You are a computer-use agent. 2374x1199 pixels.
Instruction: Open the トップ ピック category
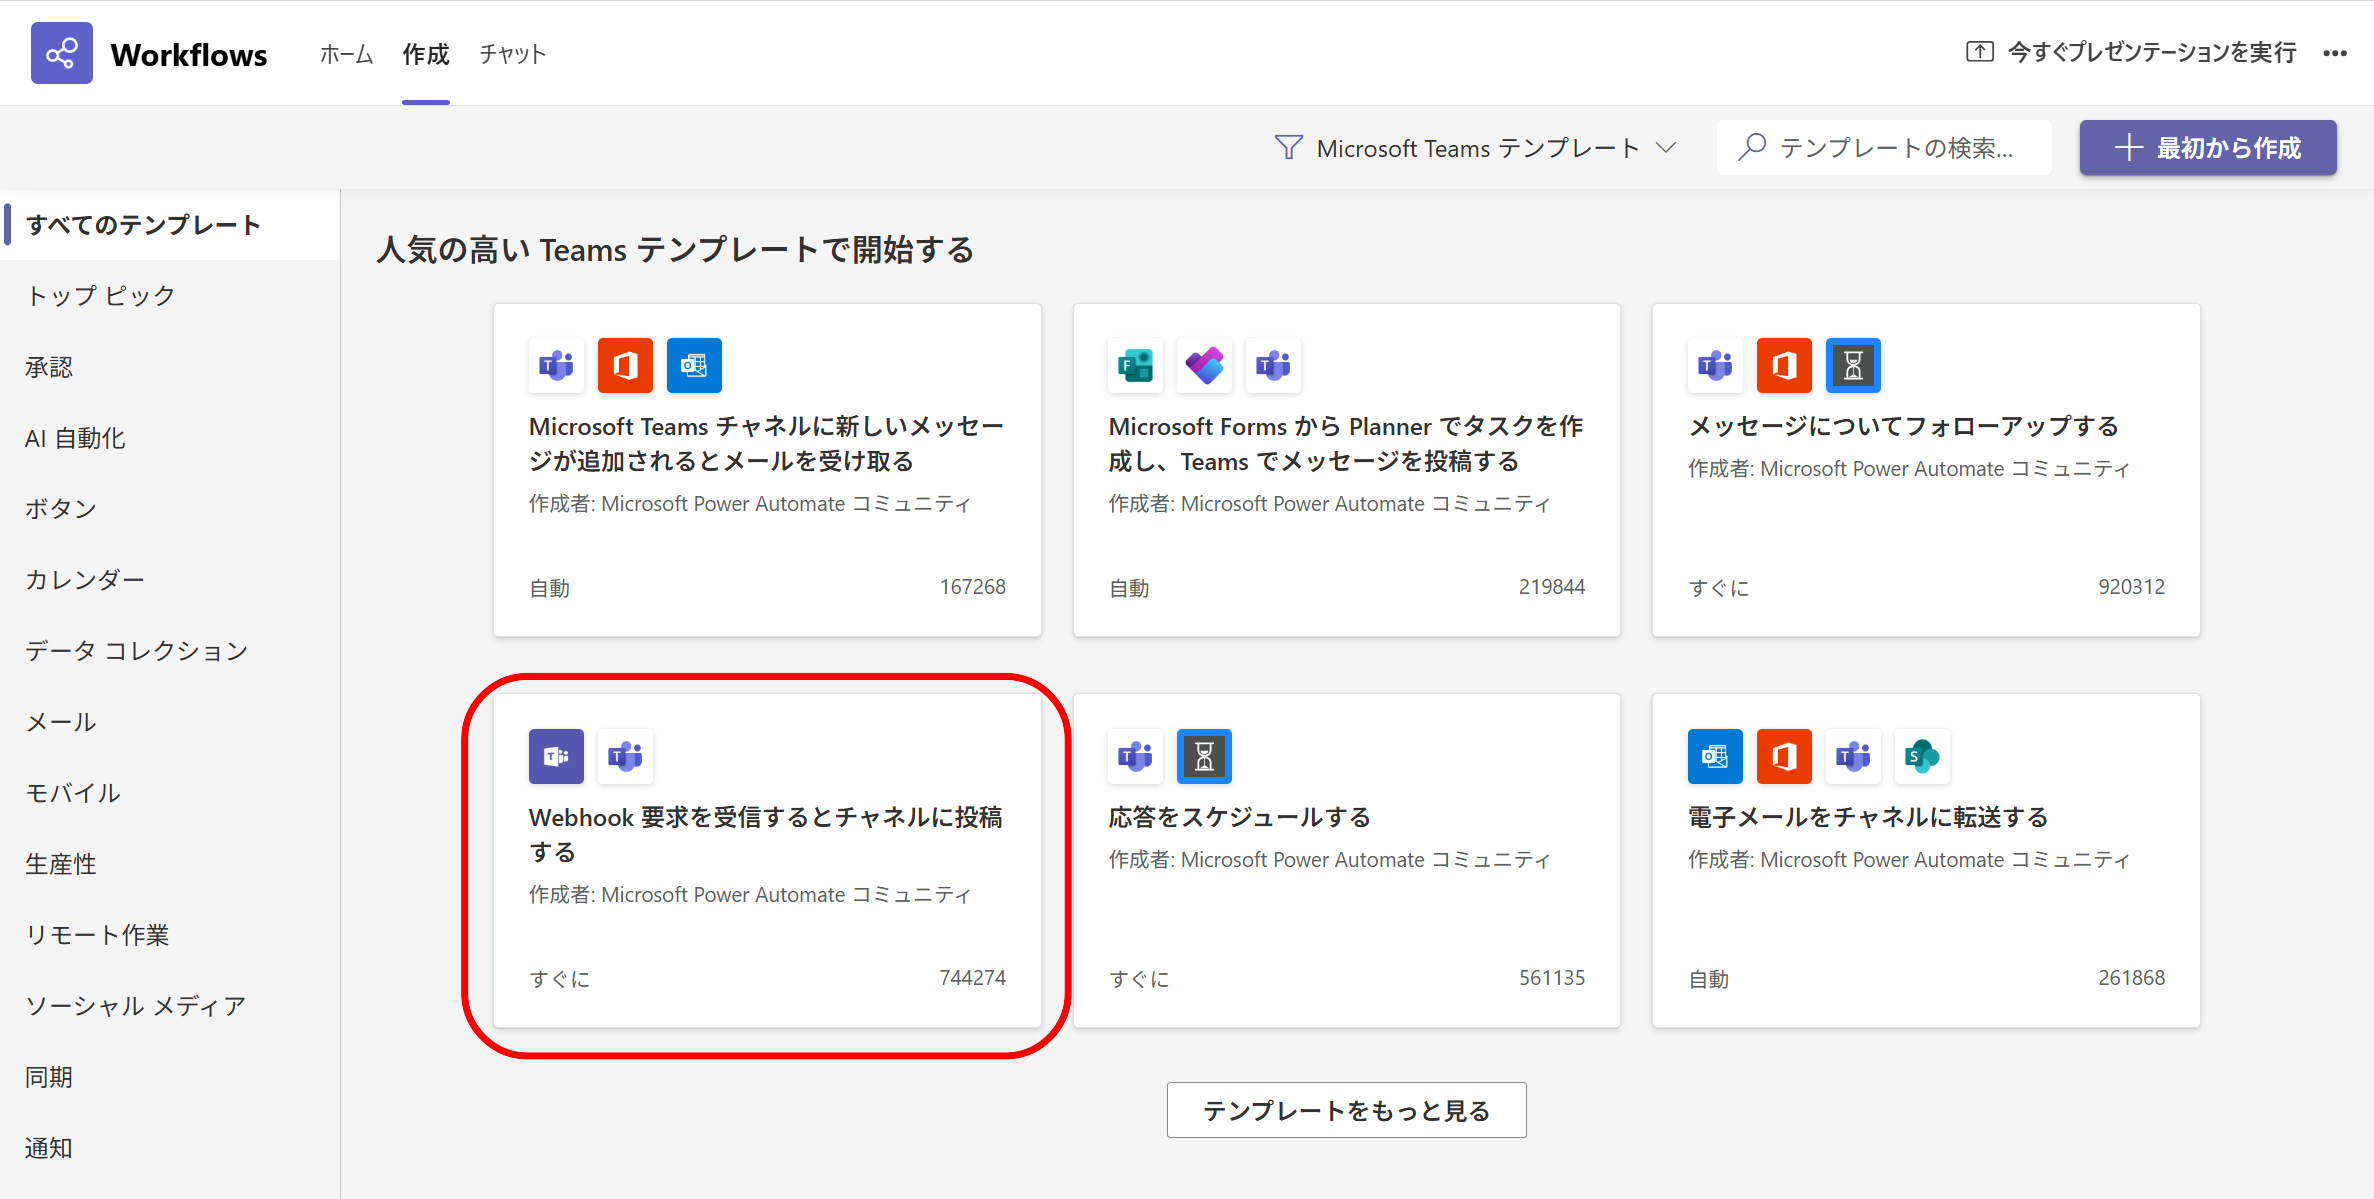(170, 296)
